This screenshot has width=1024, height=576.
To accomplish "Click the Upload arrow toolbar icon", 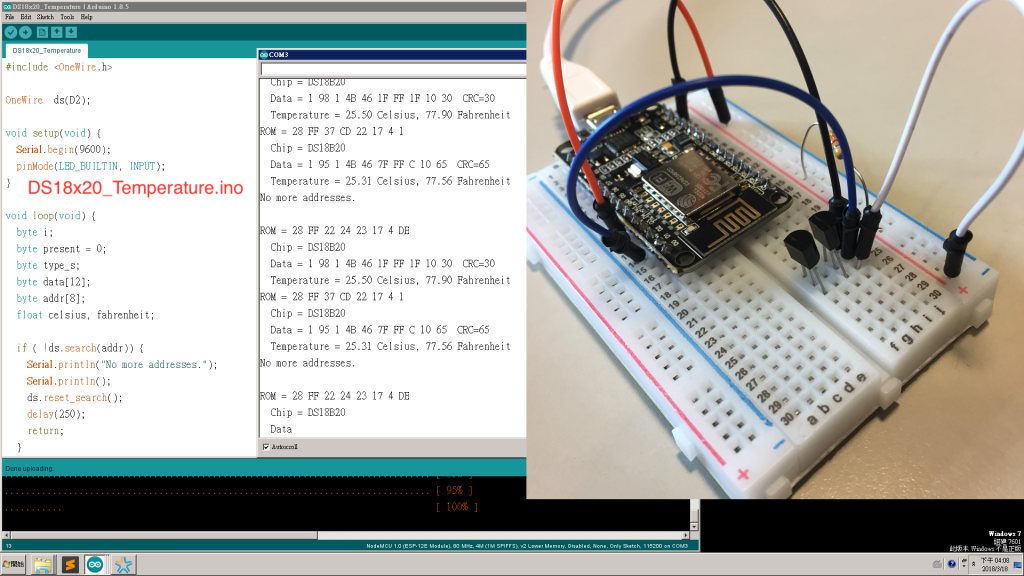I will coord(25,32).
